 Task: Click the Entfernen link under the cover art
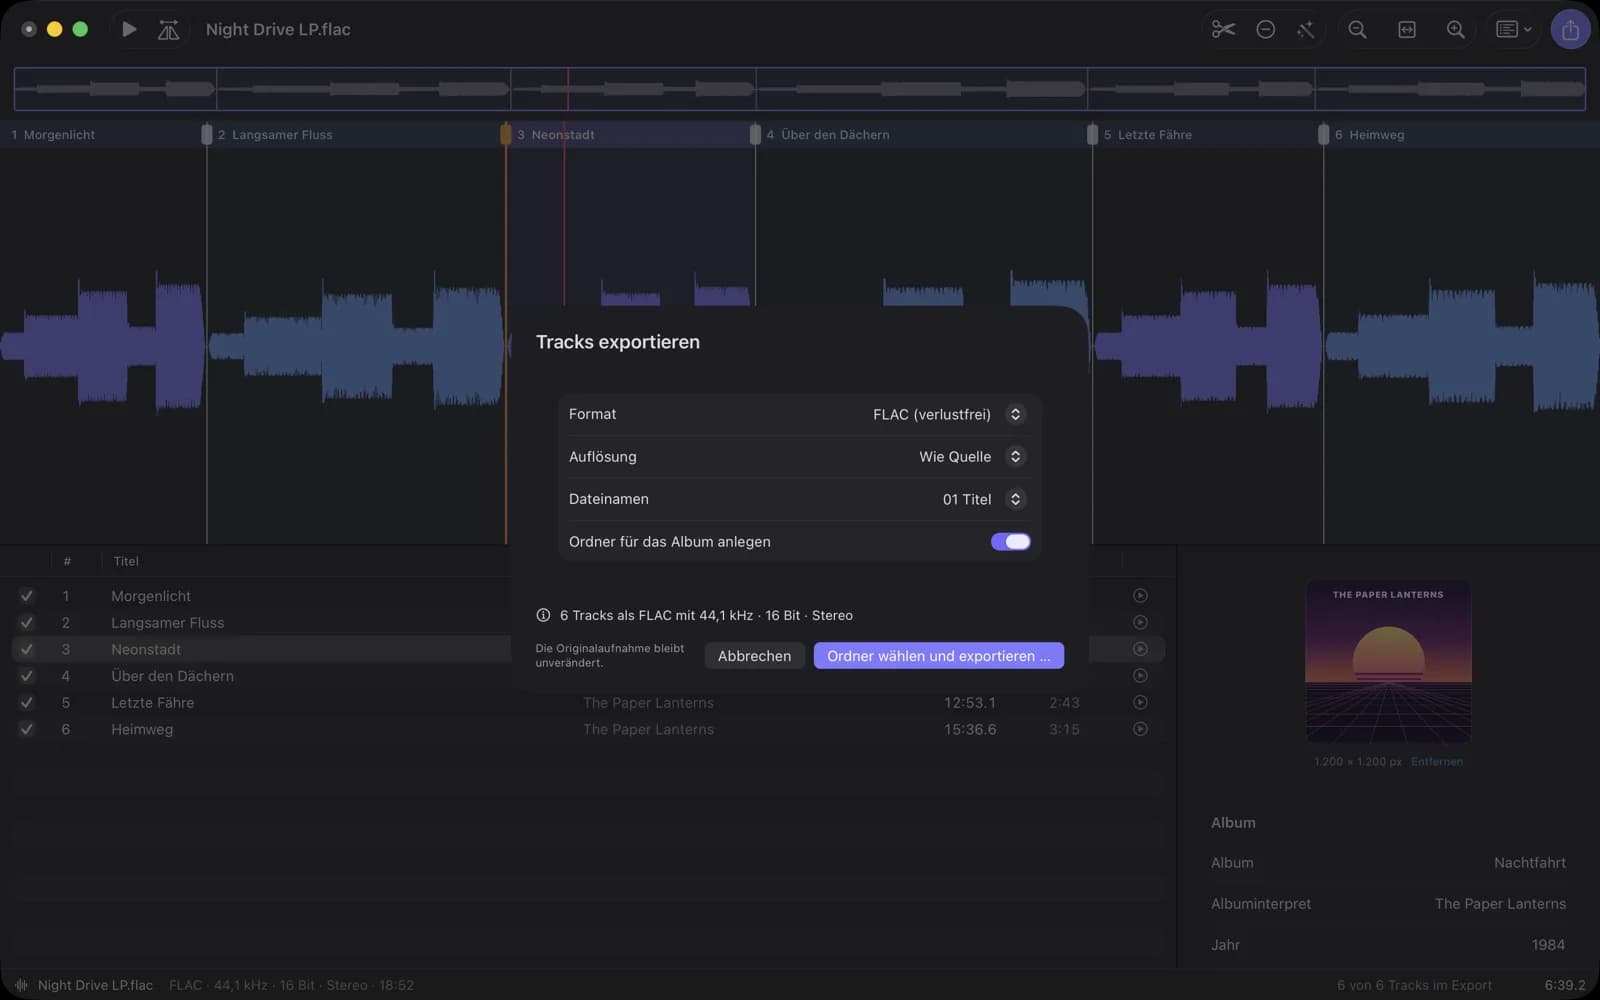[x=1436, y=762]
